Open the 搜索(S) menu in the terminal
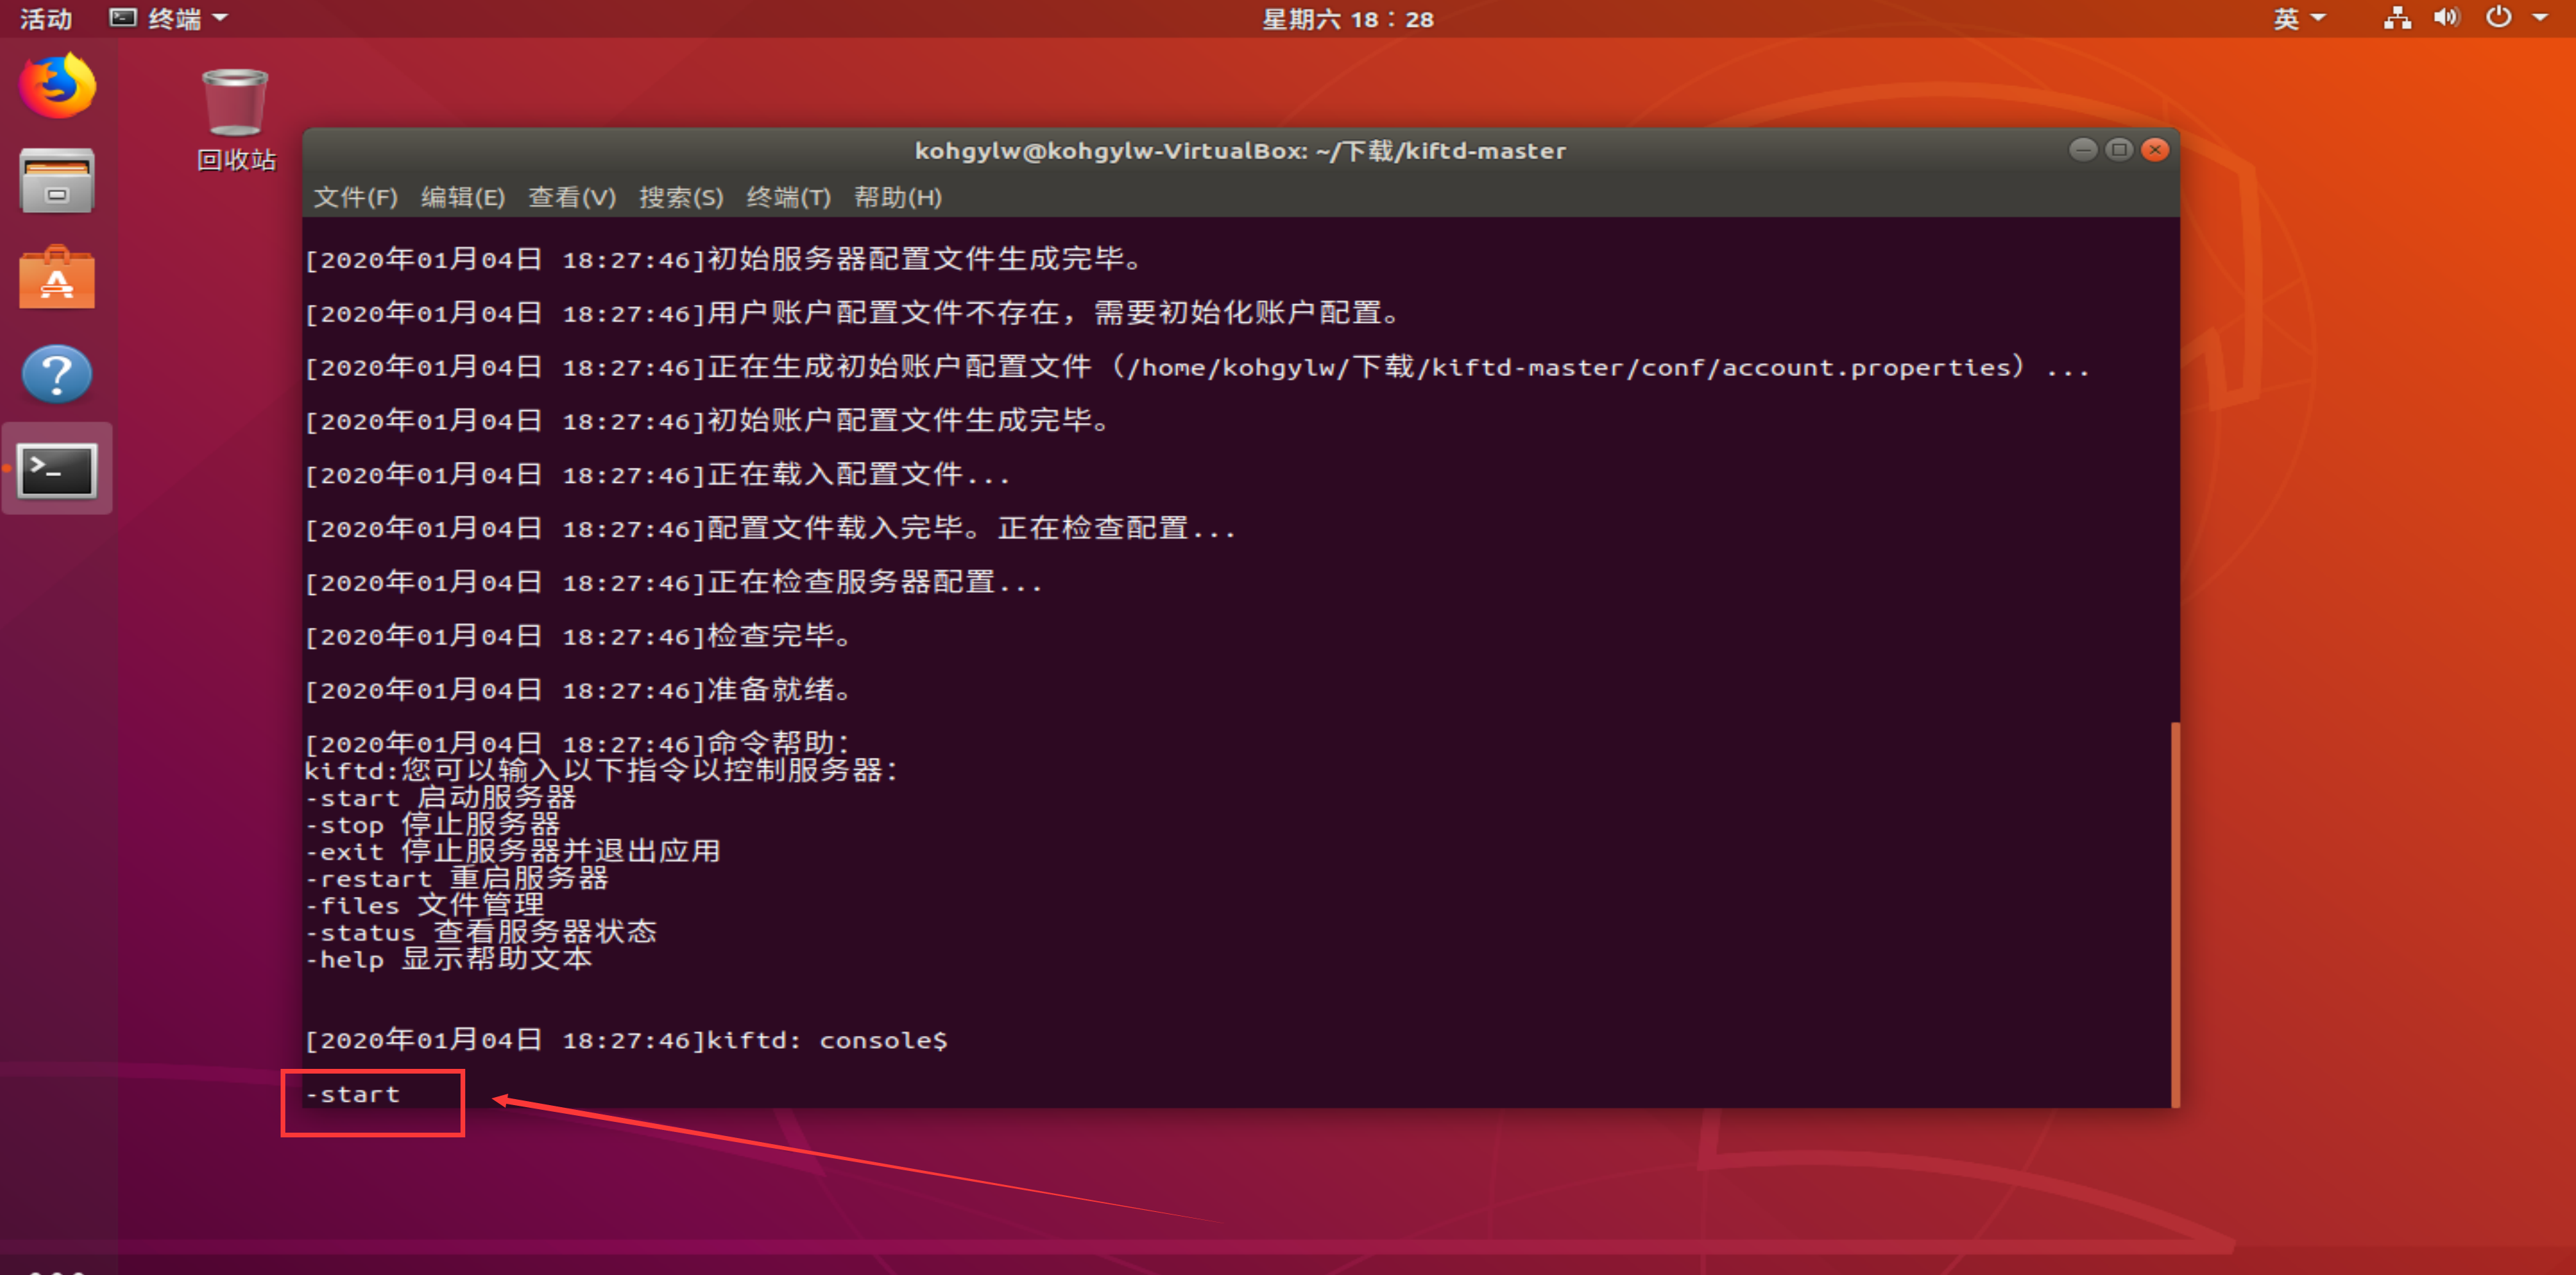 coord(681,197)
